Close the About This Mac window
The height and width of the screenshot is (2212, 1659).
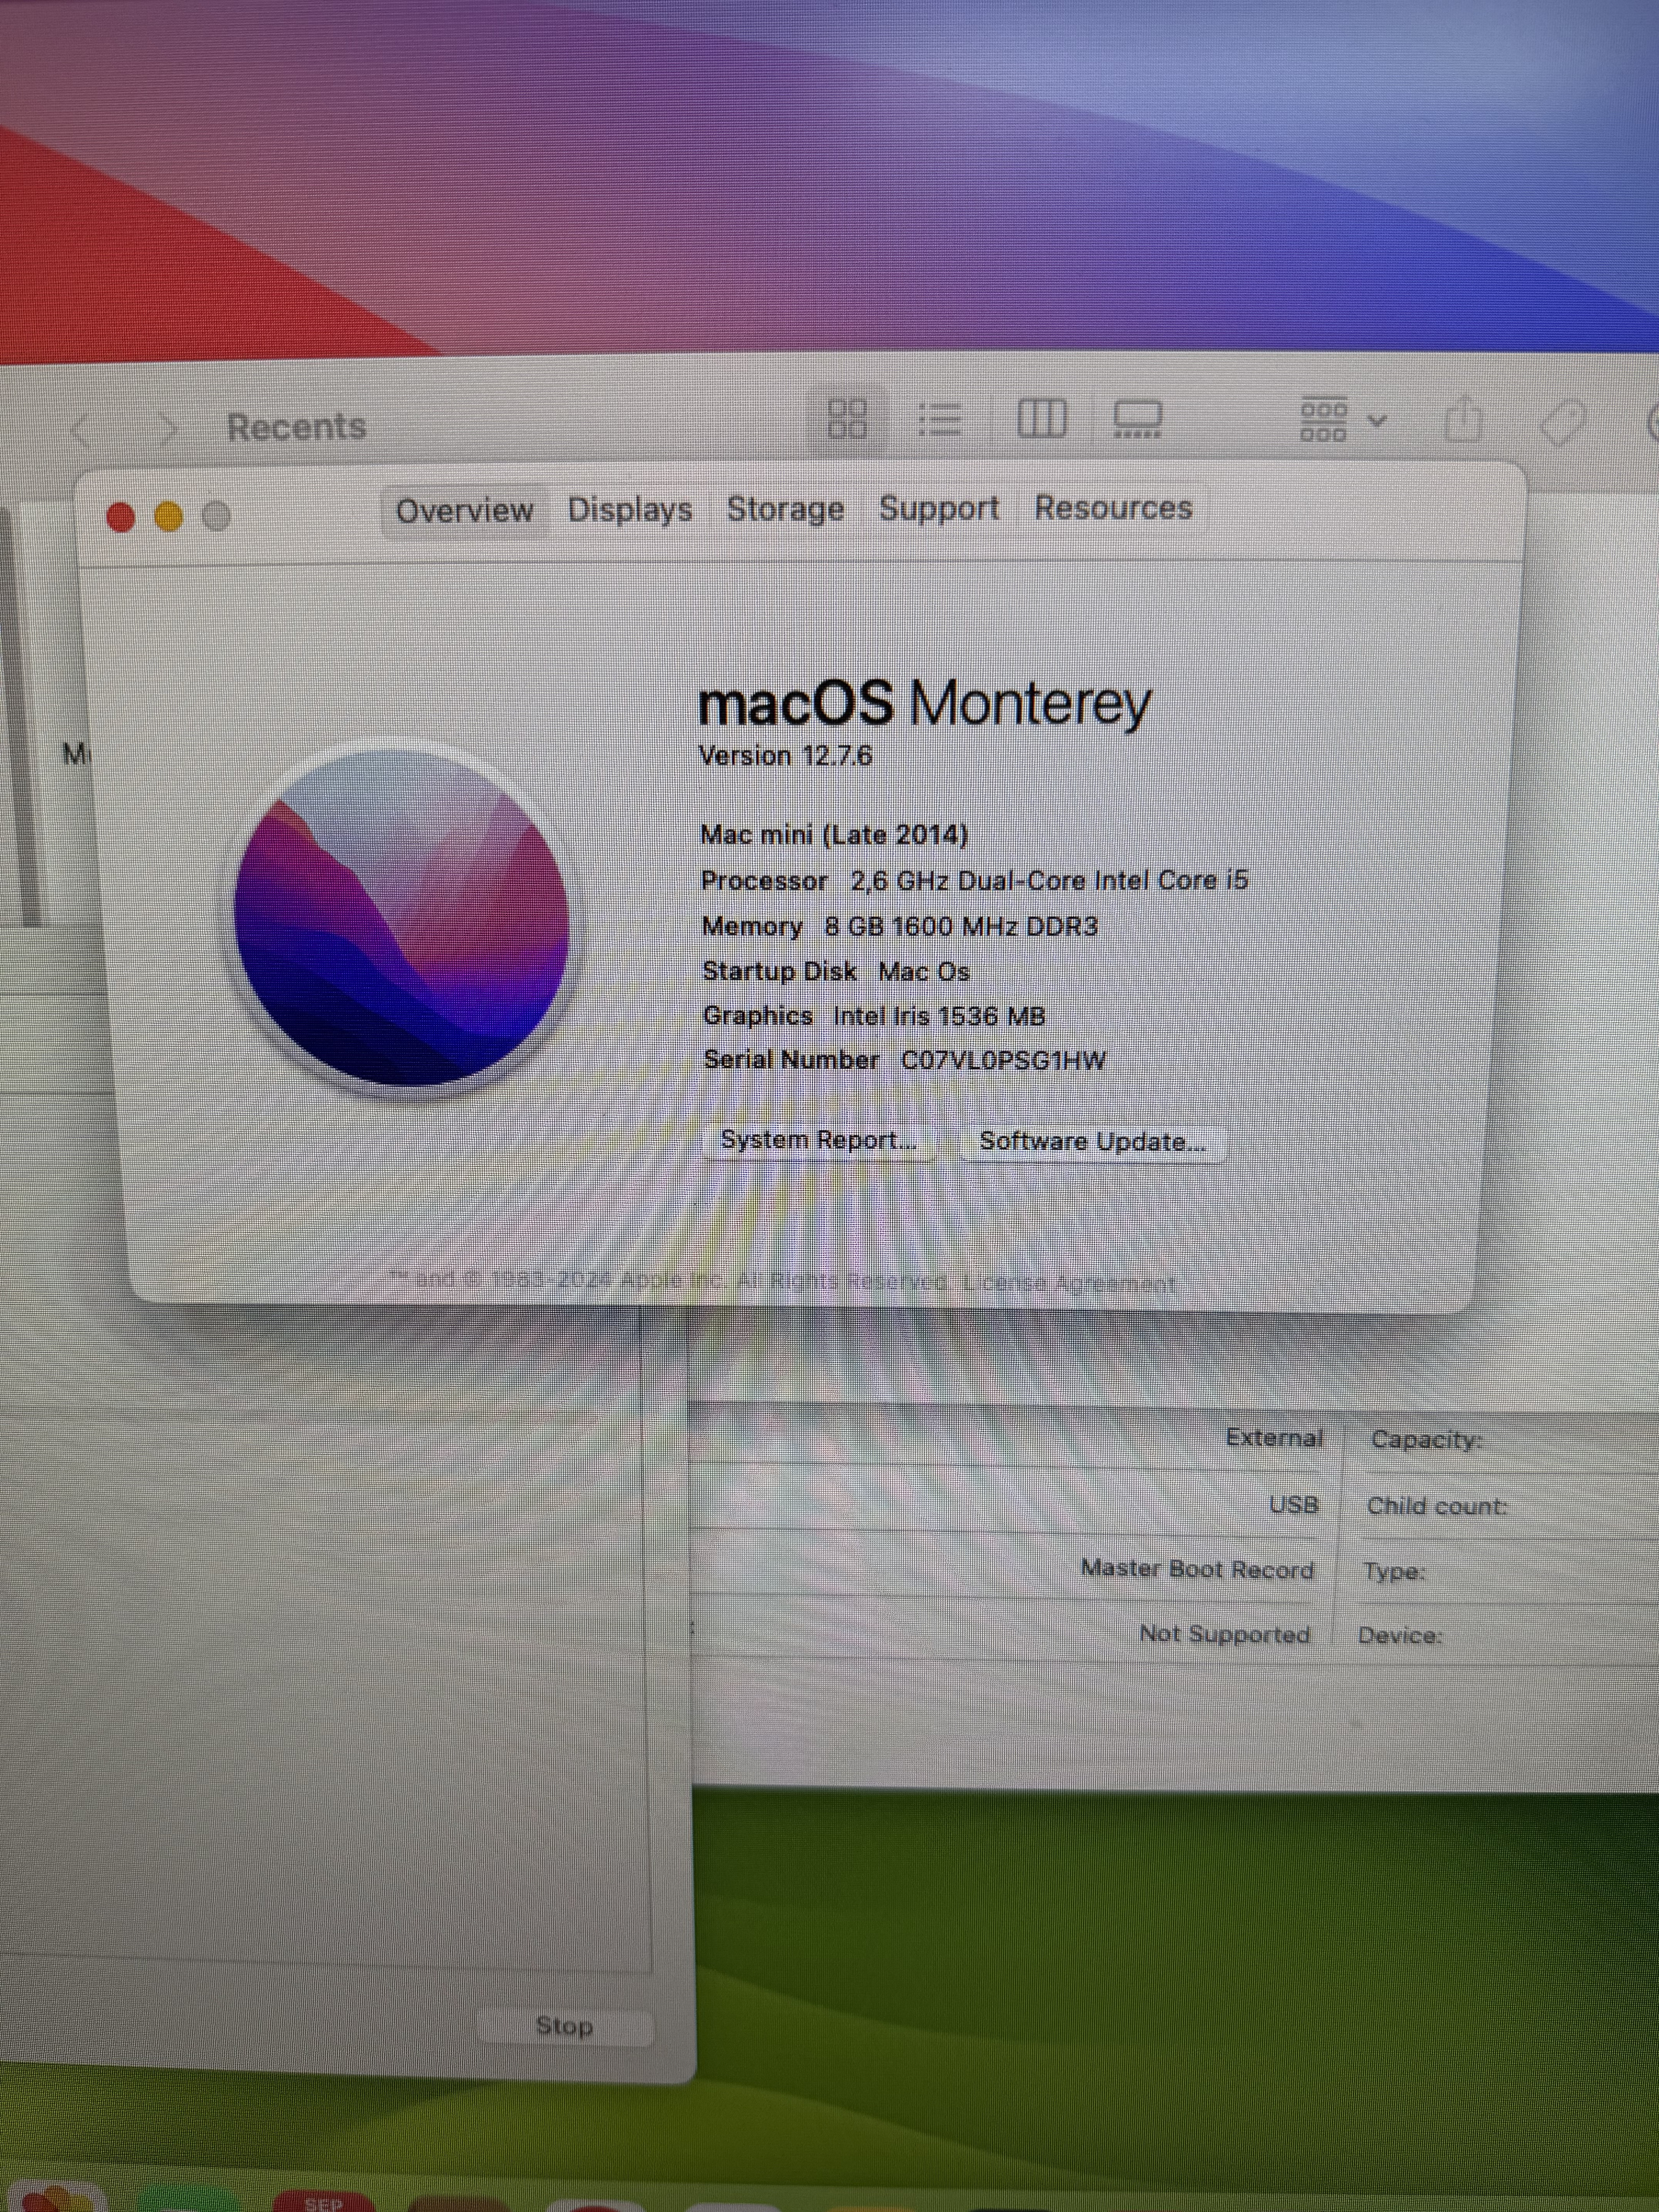[121, 517]
